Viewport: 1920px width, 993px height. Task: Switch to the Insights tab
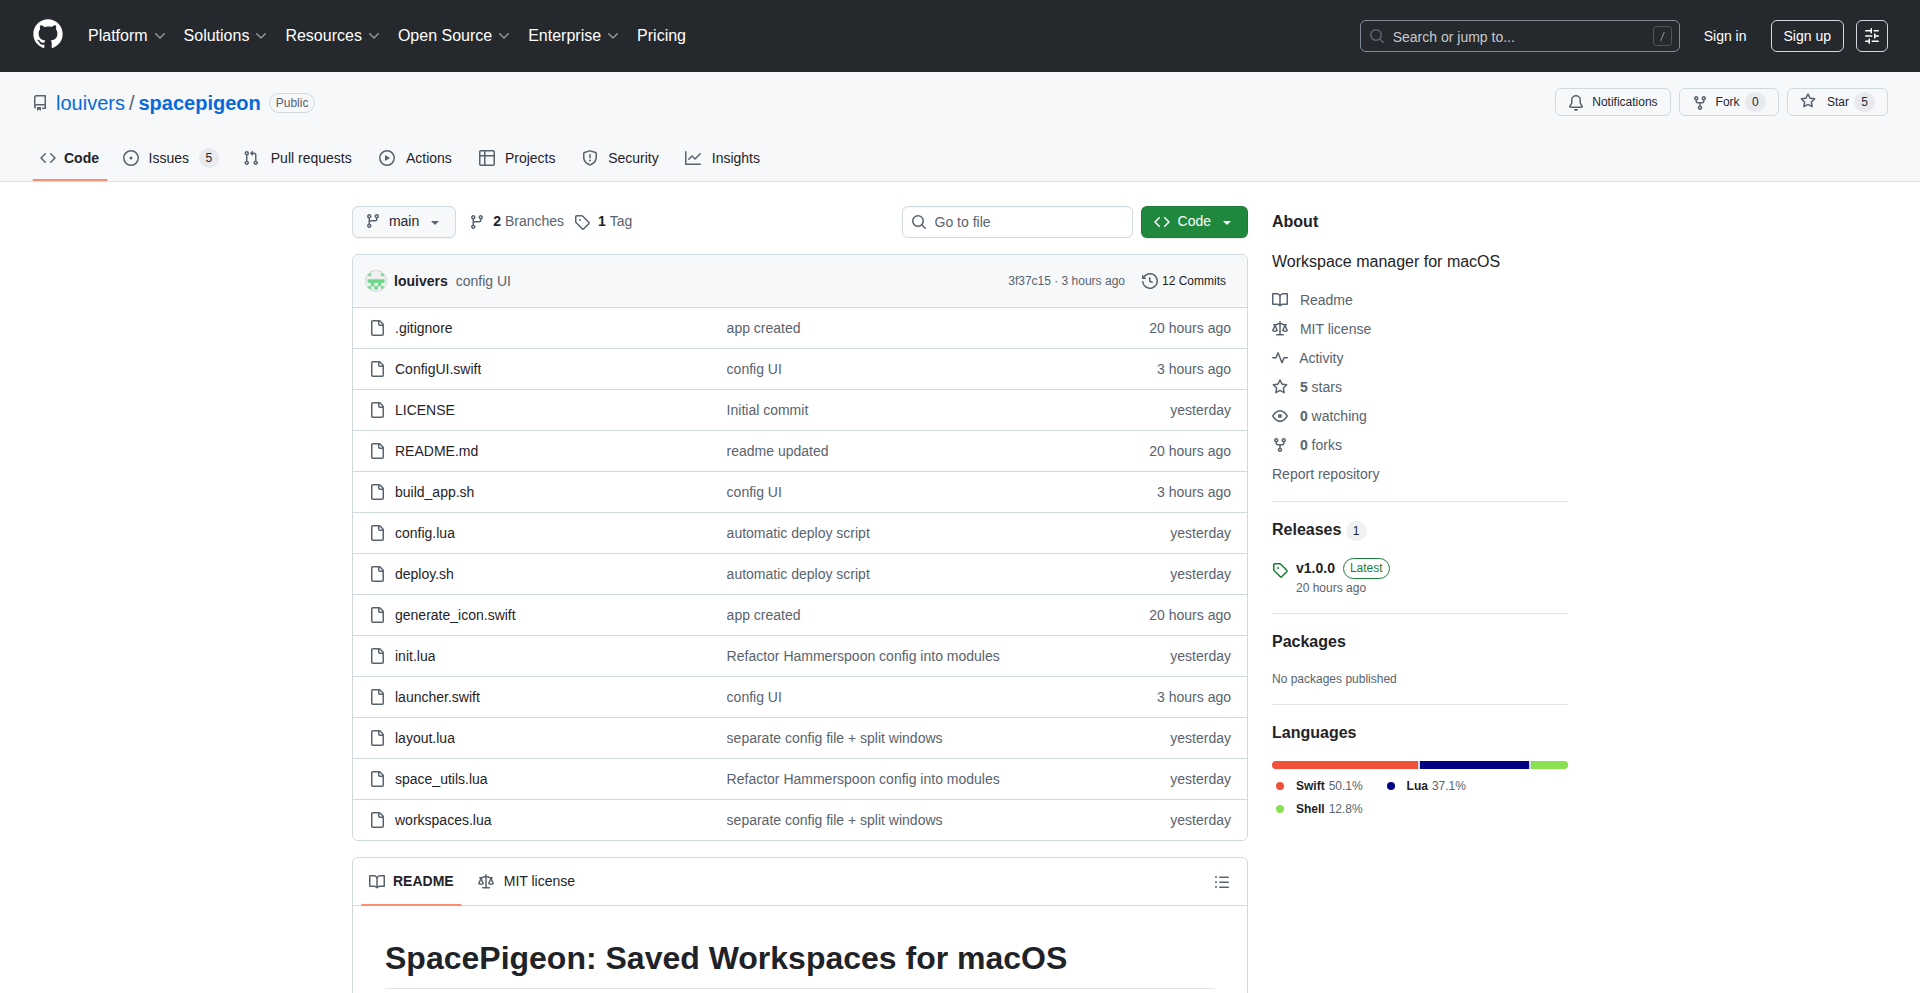pos(723,158)
